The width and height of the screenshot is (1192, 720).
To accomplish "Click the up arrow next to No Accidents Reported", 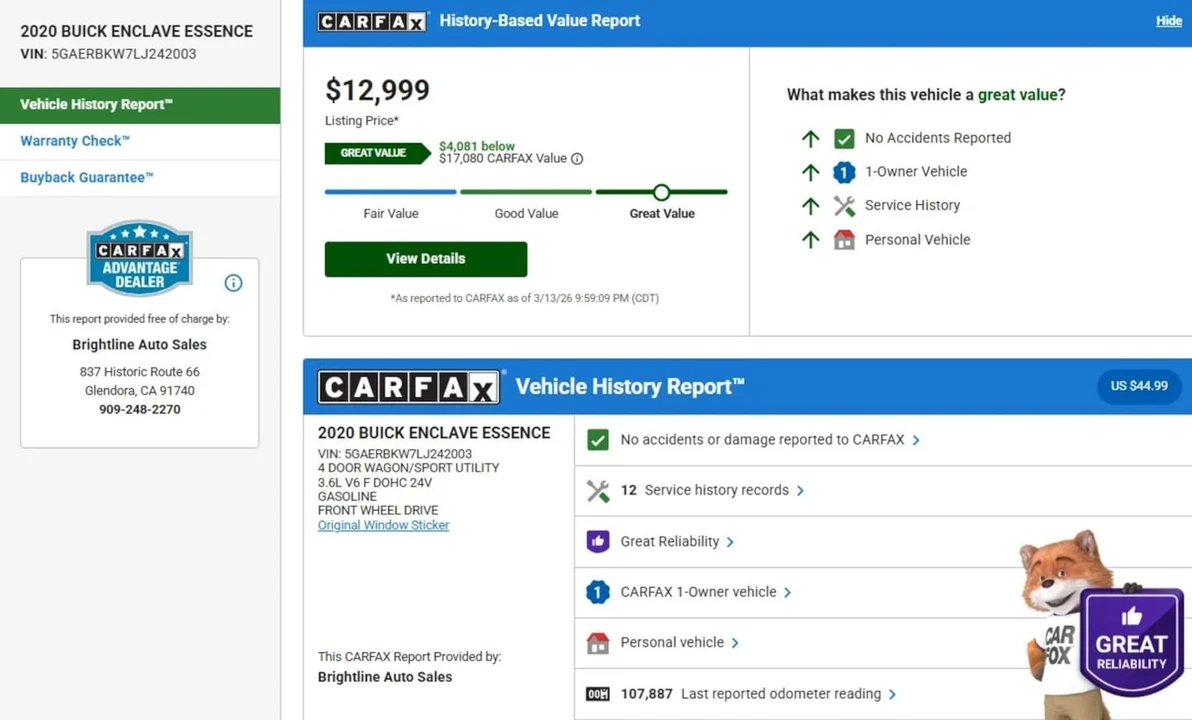I will click(x=810, y=138).
